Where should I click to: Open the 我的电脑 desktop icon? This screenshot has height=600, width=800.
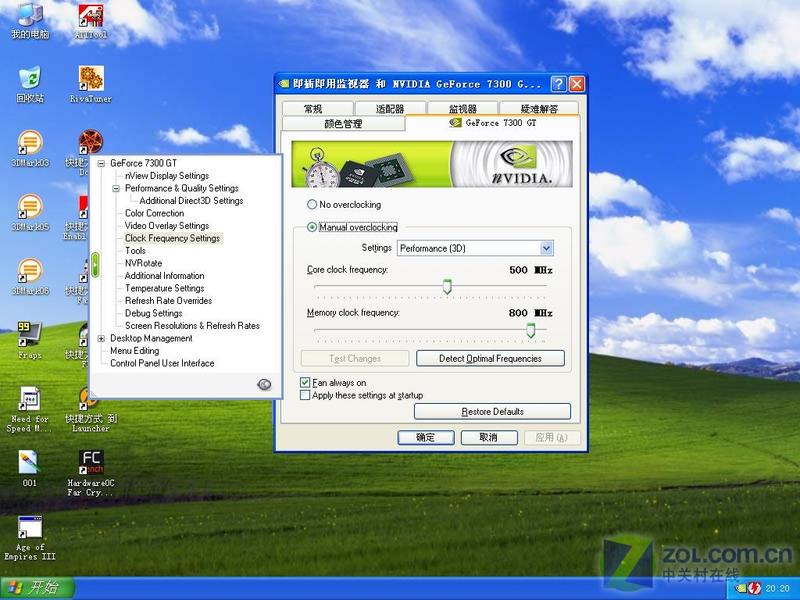[x=30, y=20]
